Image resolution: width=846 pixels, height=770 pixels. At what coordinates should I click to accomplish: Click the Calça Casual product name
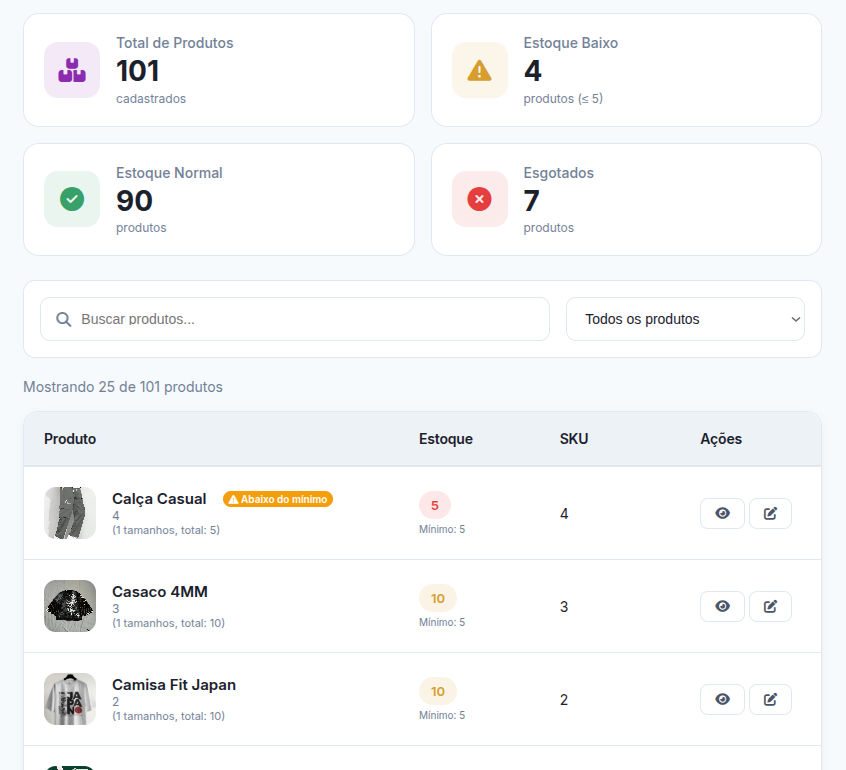(x=159, y=499)
